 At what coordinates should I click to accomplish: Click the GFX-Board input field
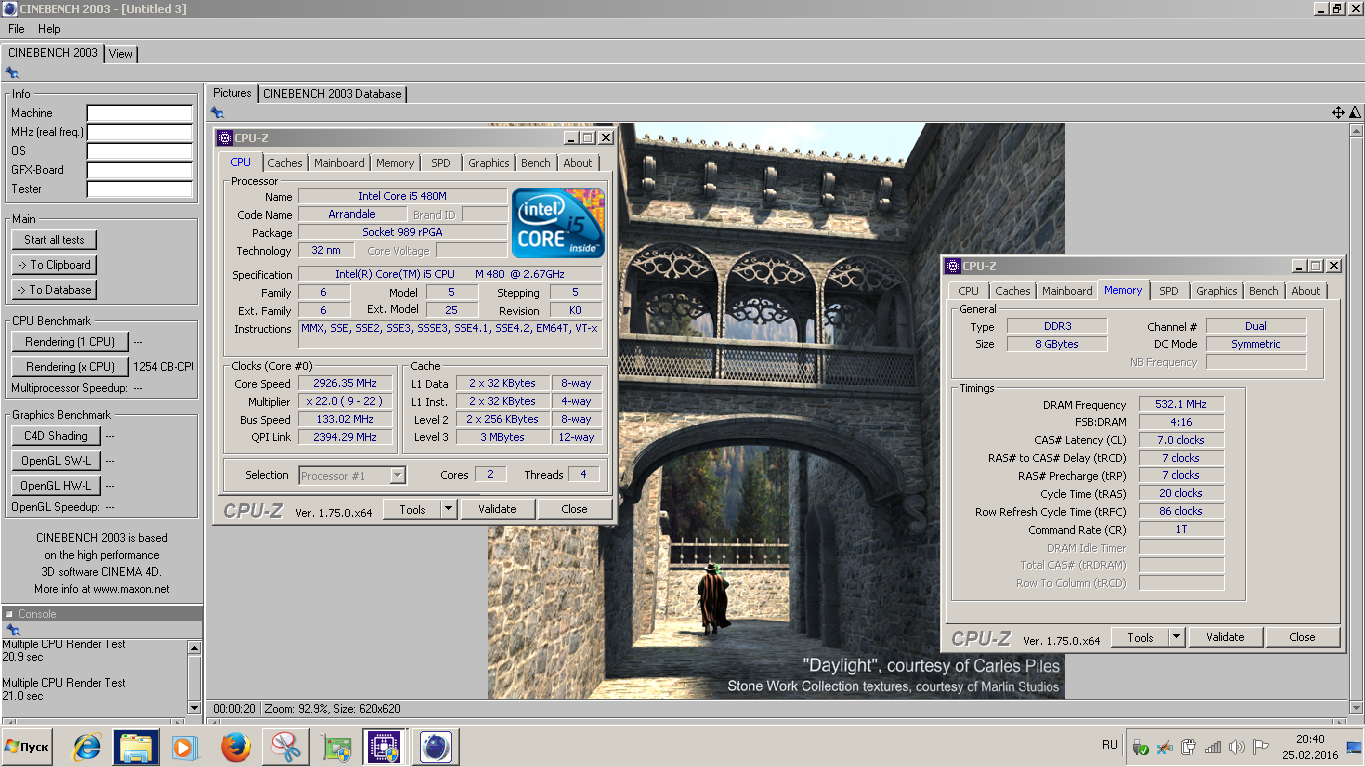(139, 170)
